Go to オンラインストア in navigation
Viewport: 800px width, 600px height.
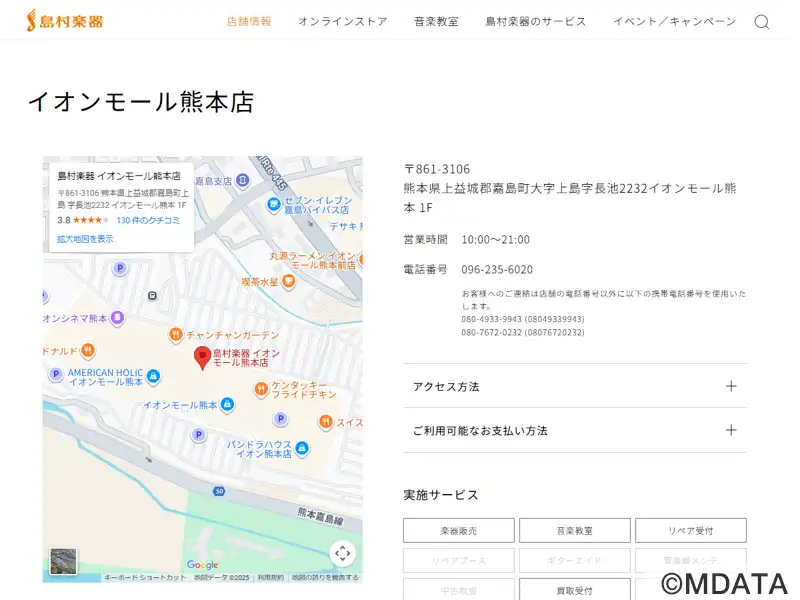[x=342, y=21]
